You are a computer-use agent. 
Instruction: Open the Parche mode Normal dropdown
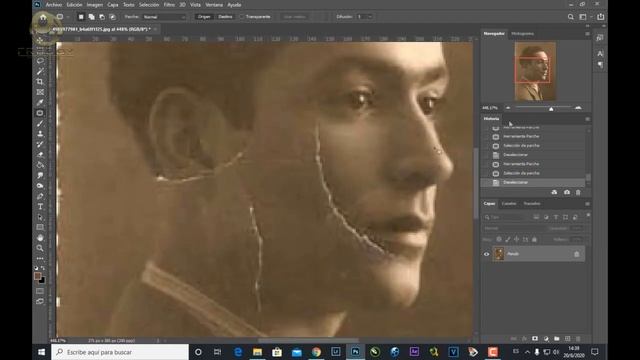click(164, 17)
